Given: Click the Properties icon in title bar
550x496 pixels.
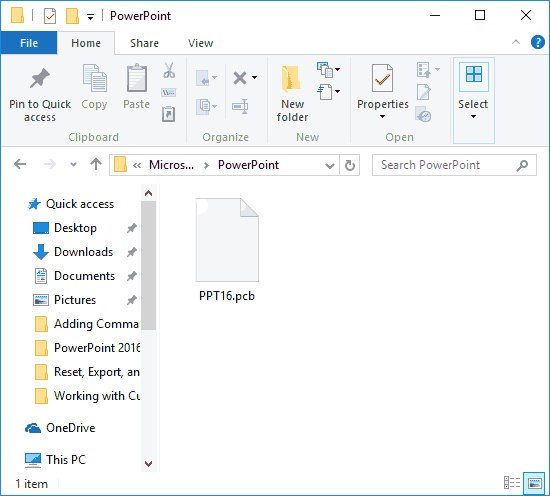Looking at the screenshot, I should (50, 16).
